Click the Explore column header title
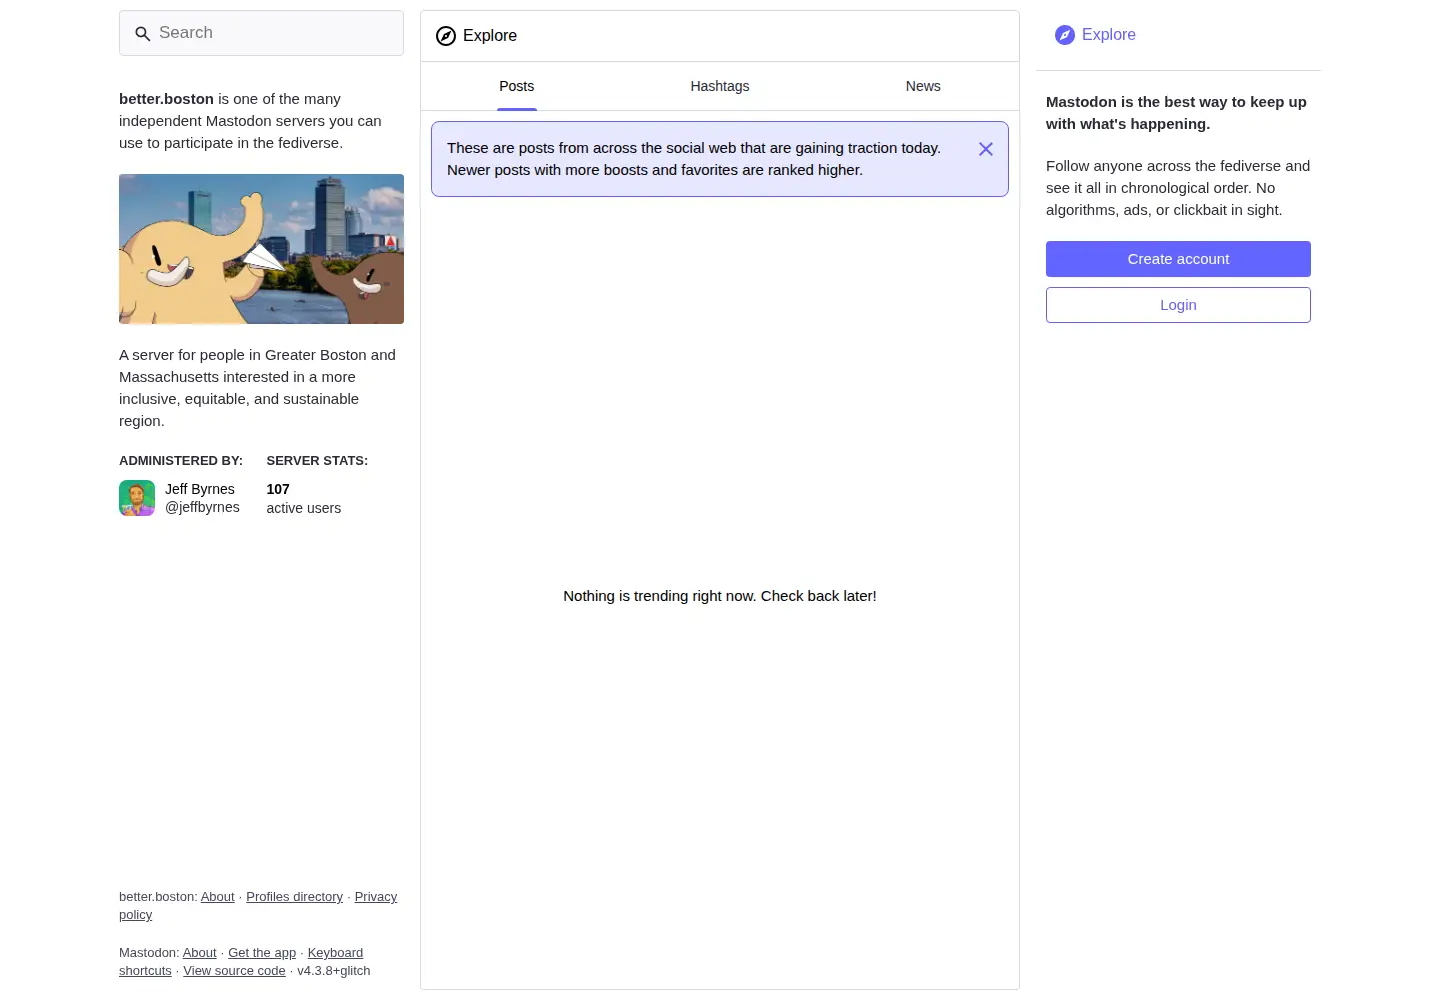Image resolution: width=1440 pixels, height=1000 pixels. point(490,36)
